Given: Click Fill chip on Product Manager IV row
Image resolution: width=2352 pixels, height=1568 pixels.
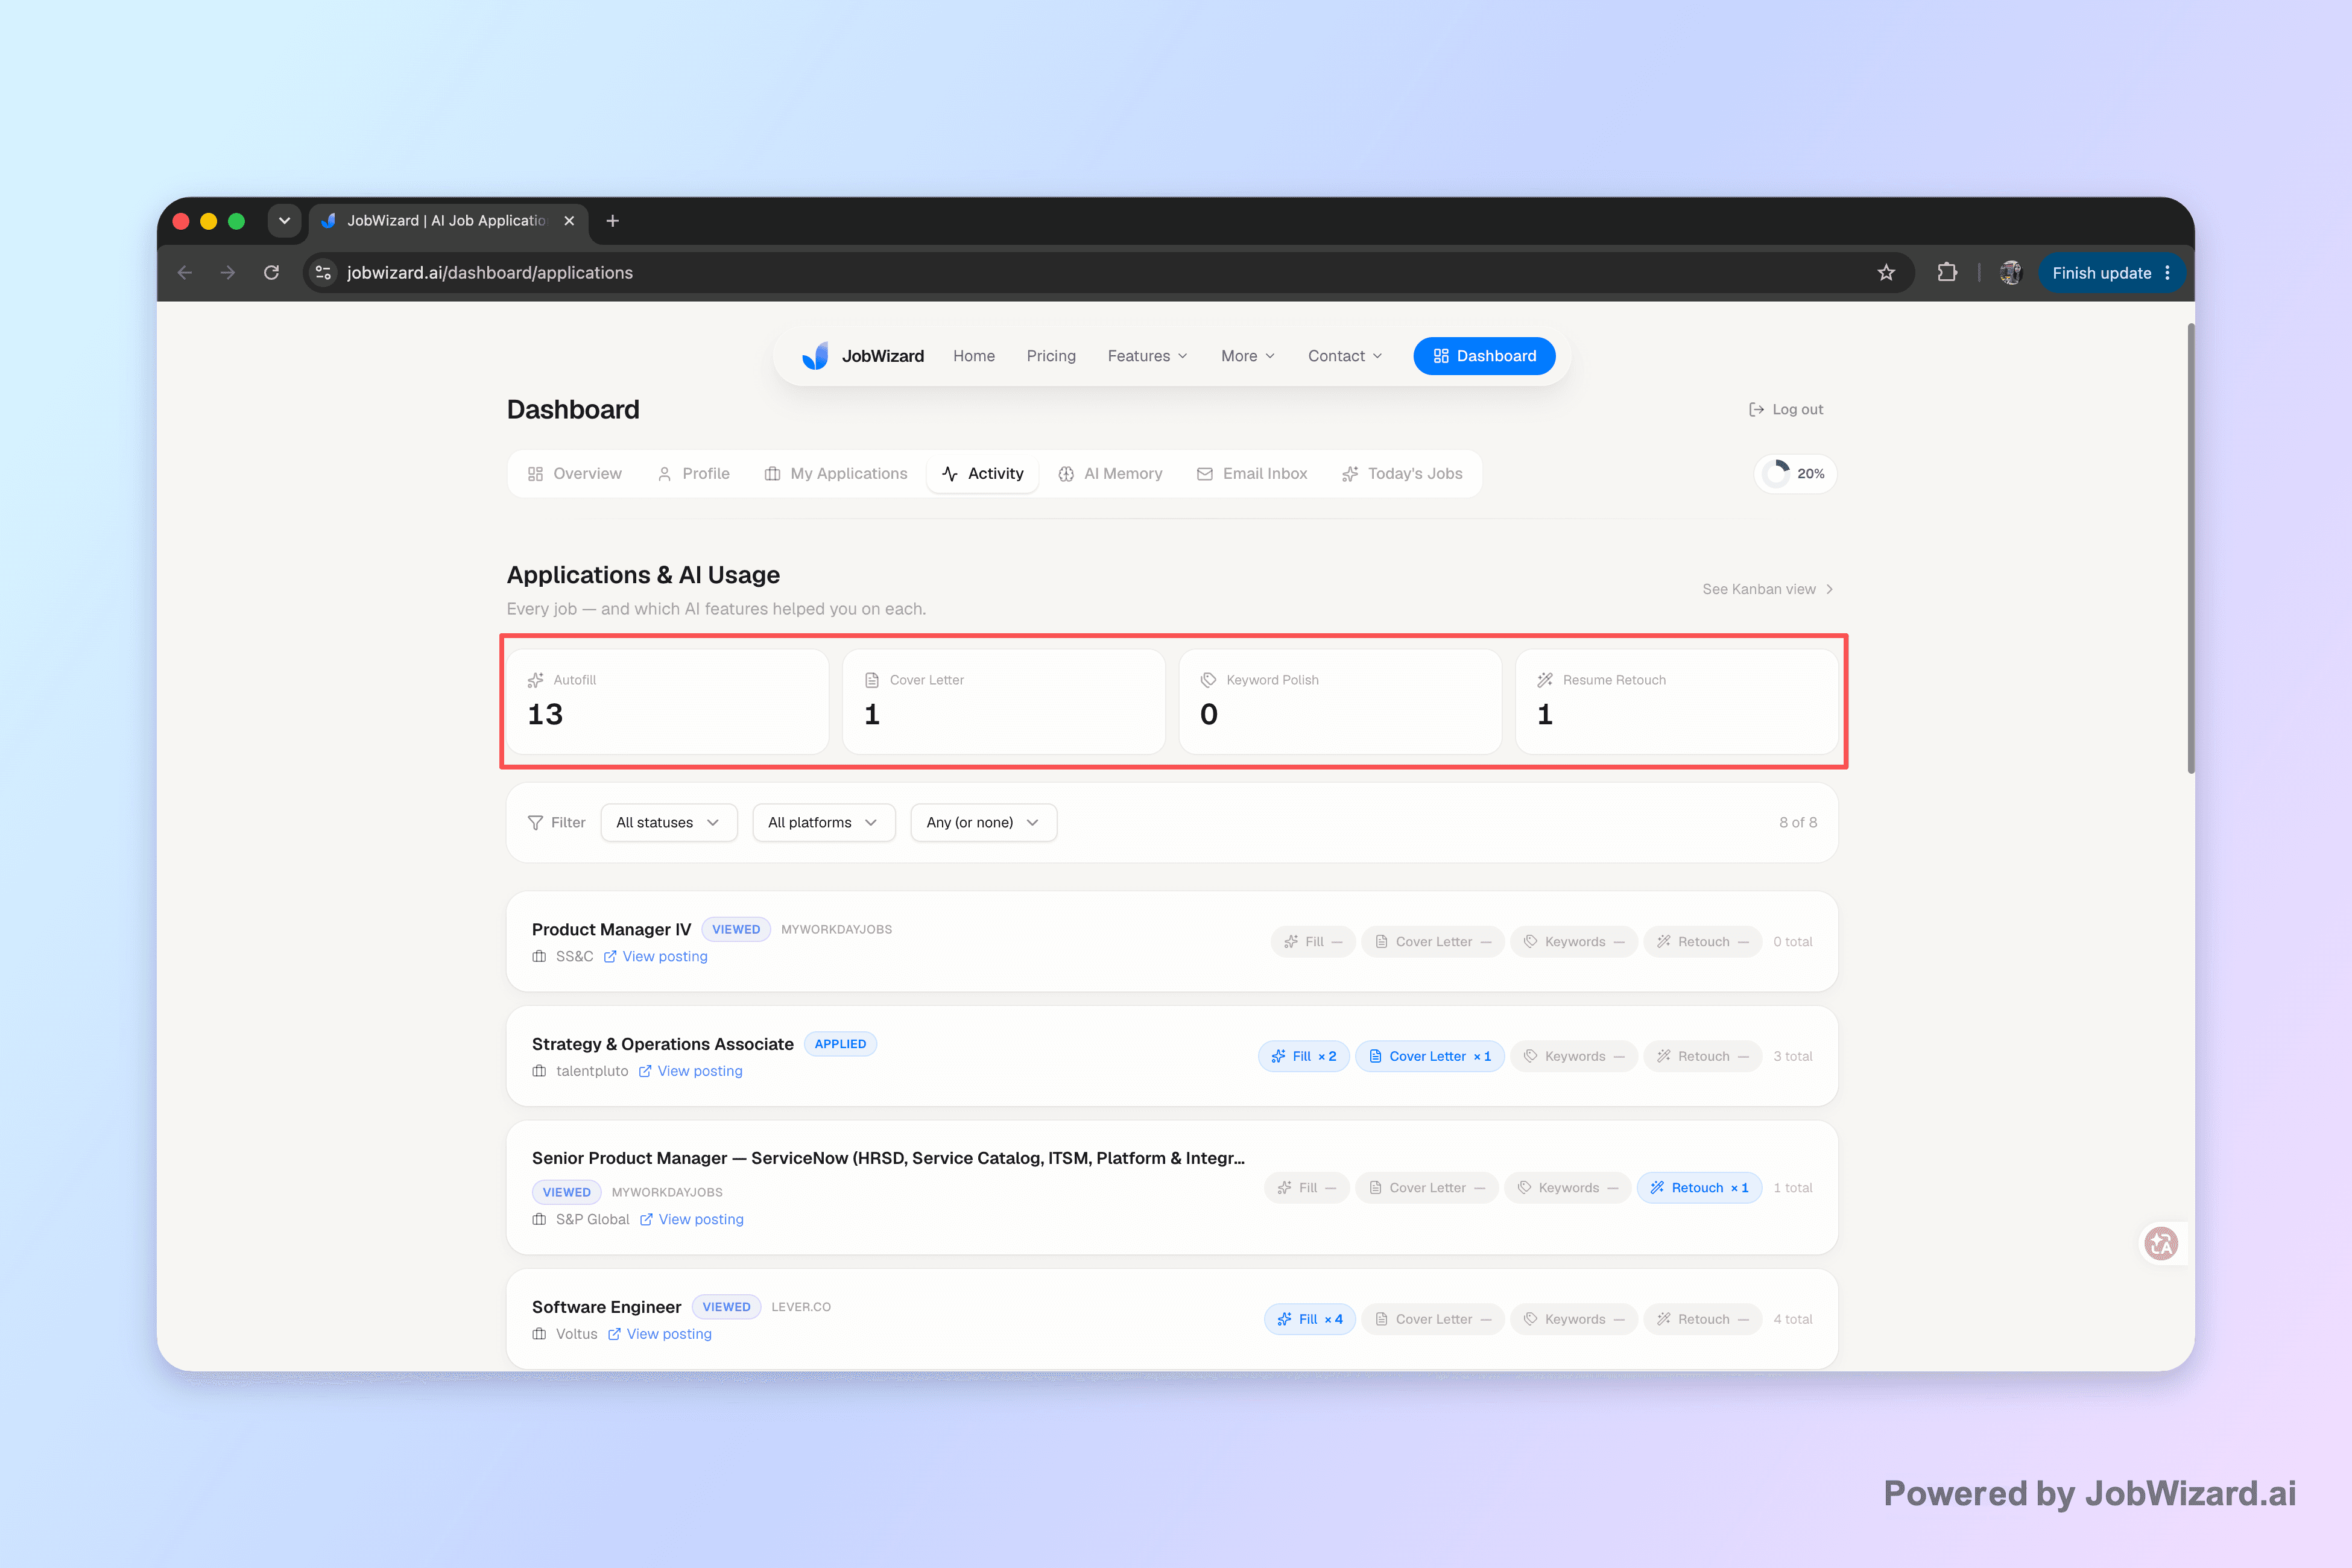Looking at the screenshot, I should tap(1313, 942).
